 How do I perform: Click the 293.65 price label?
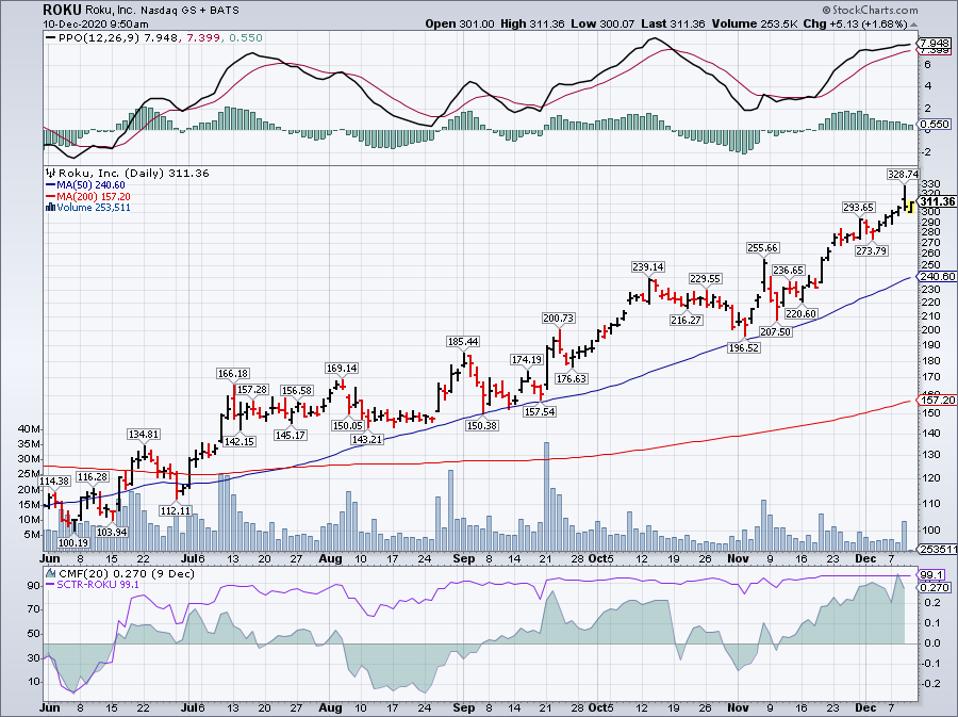click(858, 208)
